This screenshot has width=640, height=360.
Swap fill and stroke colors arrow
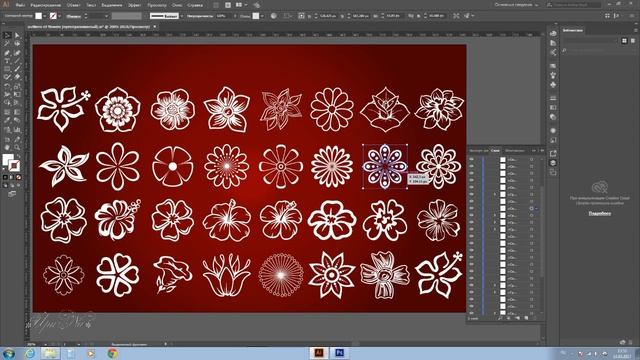click(x=18, y=156)
